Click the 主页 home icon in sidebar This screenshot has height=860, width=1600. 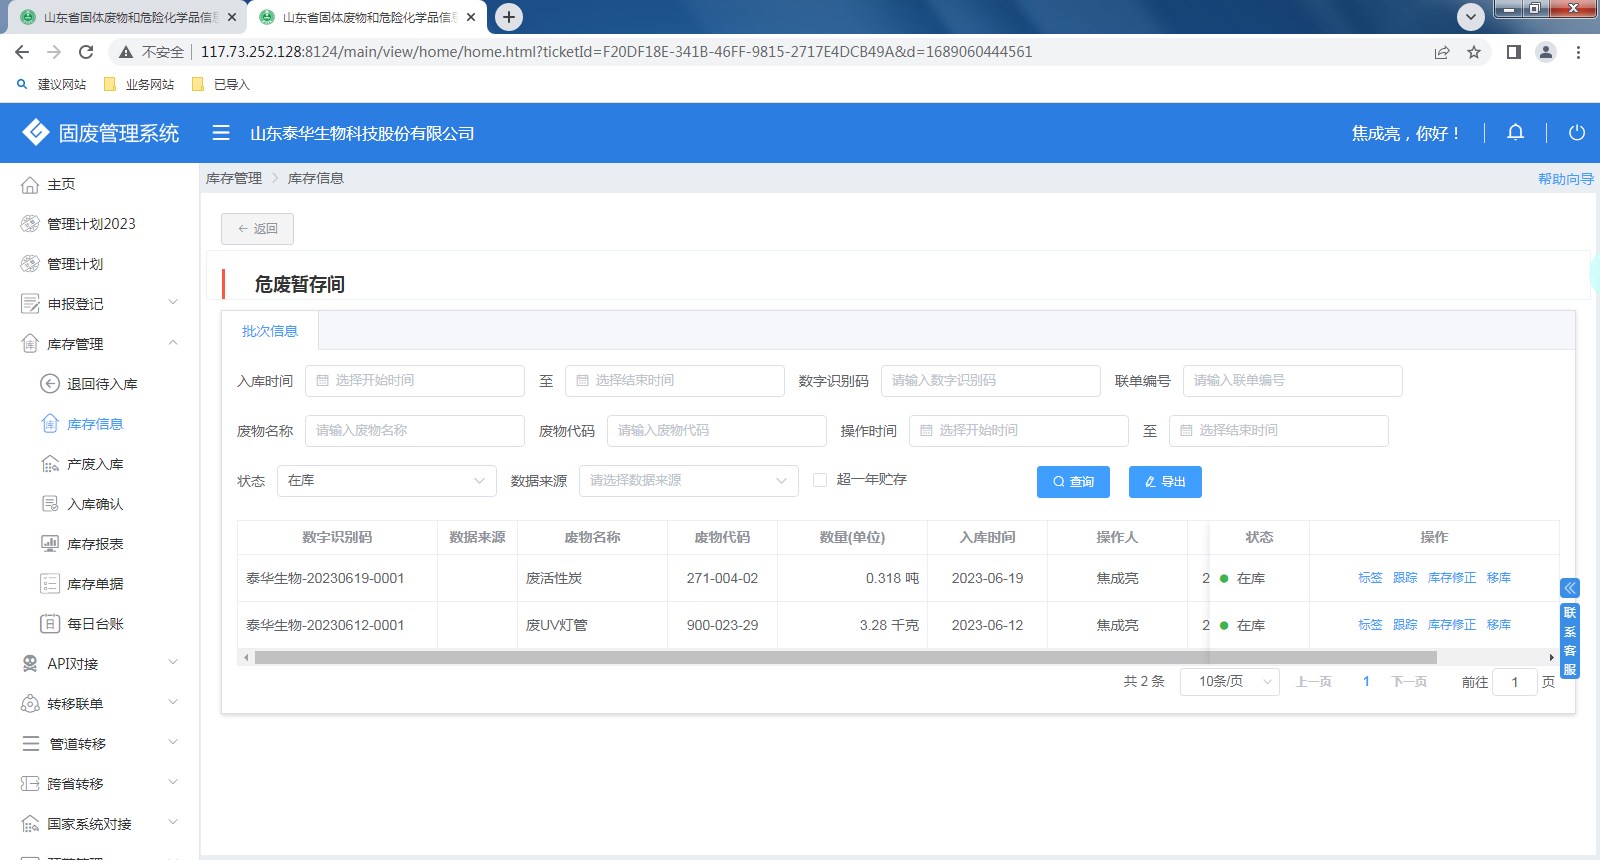tap(30, 185)
